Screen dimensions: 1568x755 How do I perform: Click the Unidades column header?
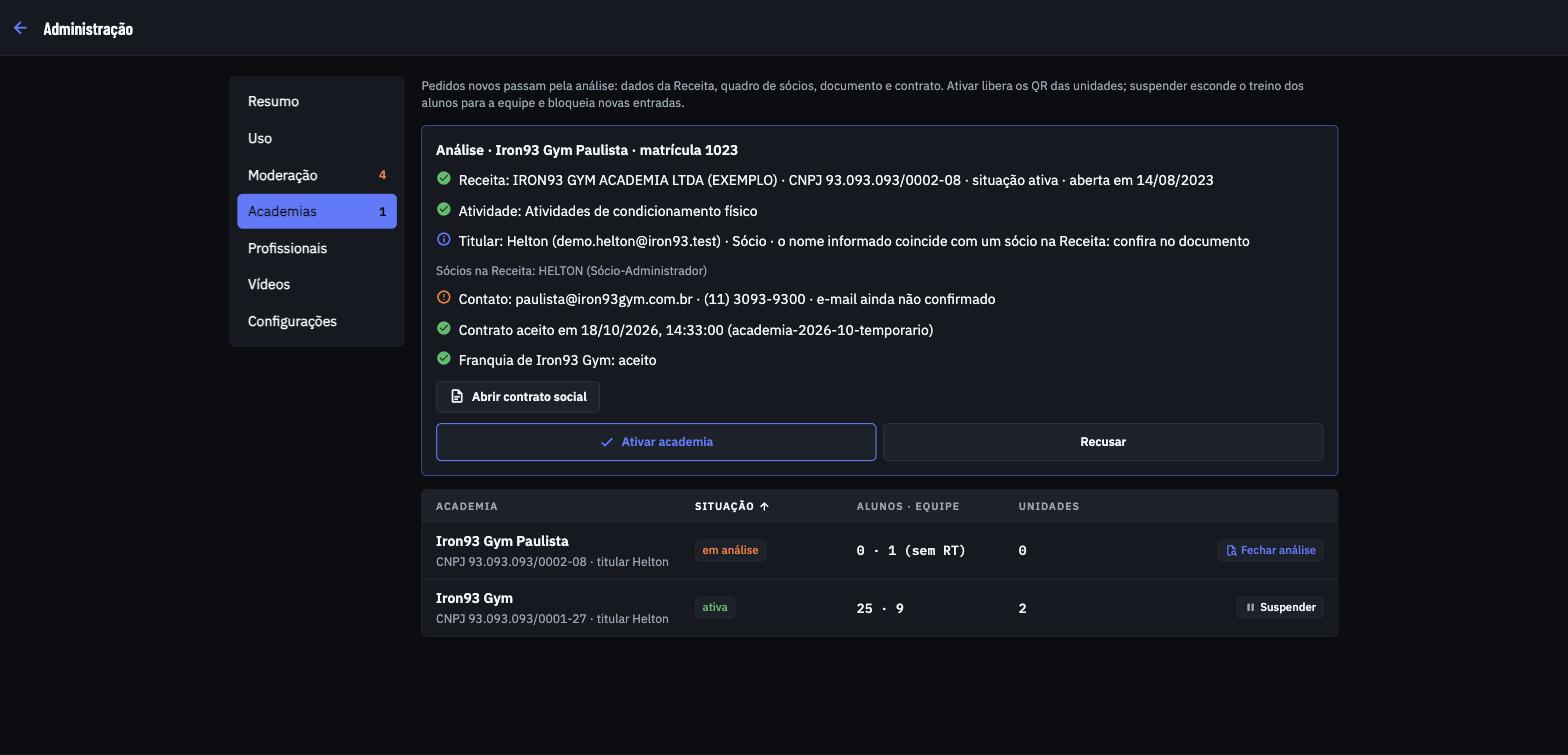click(1049, 506)
